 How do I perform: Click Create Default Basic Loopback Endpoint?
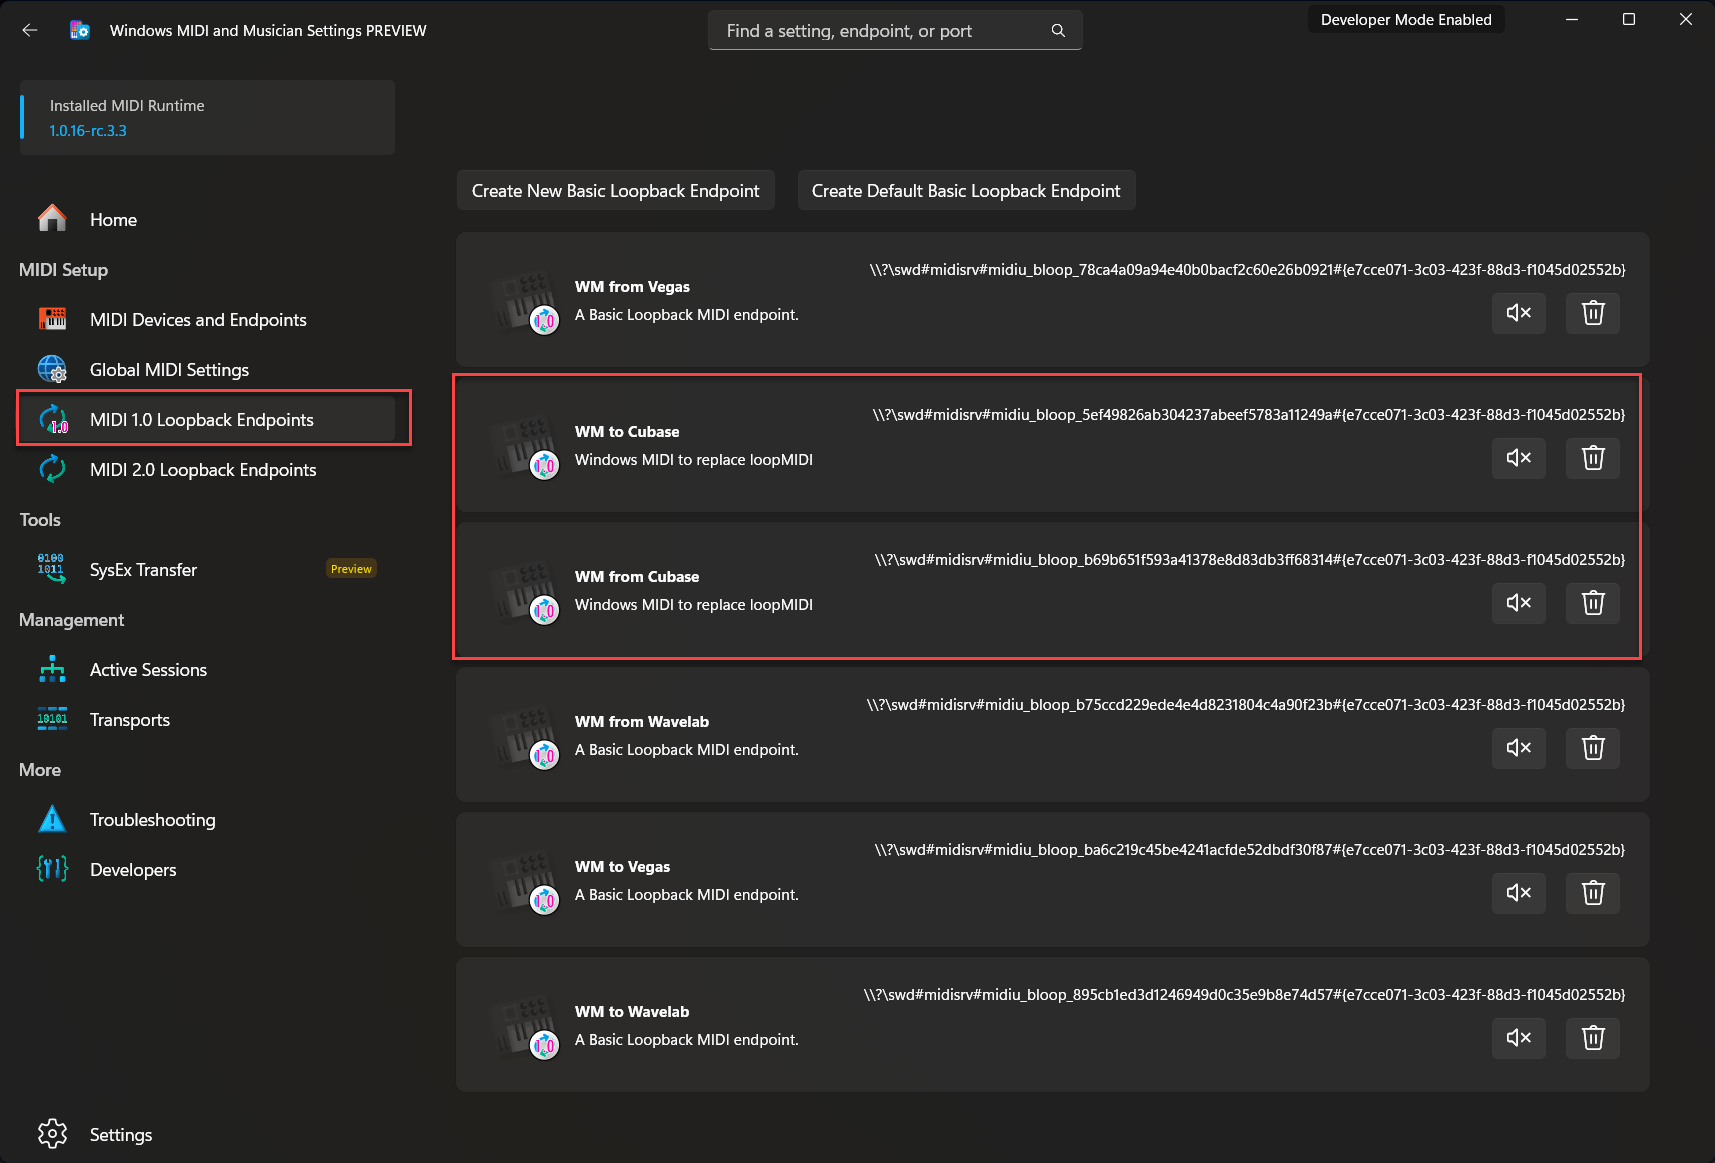pyautogui.click(x=966, y=191)
